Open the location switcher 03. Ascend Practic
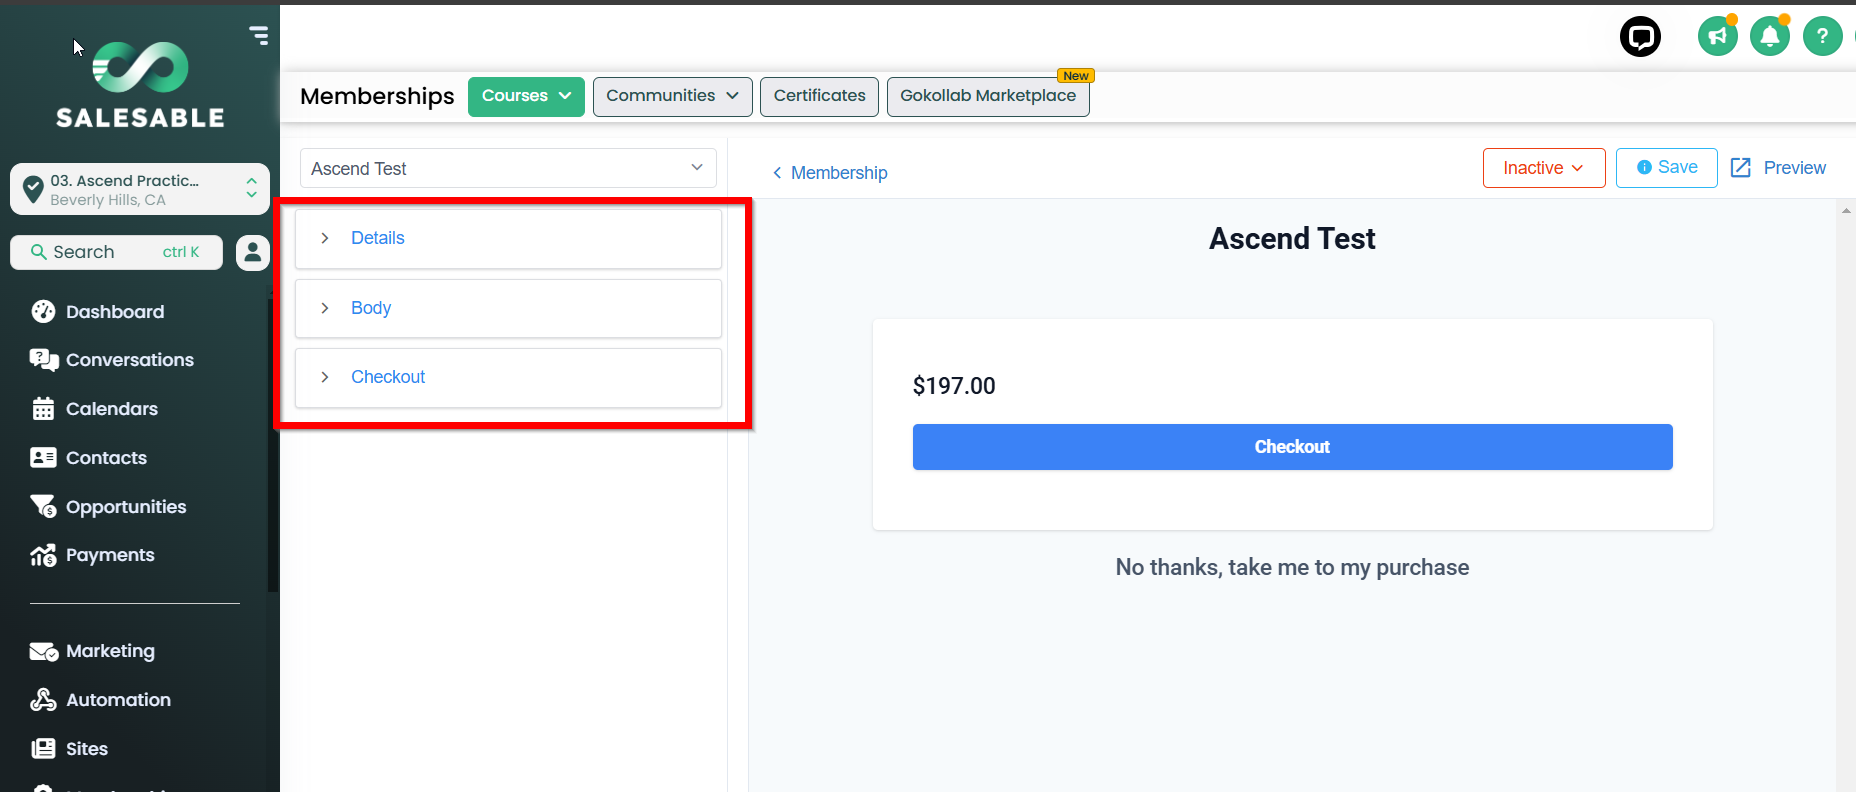The width and height of the screenshot is (1856, 792). click(140, 189)
